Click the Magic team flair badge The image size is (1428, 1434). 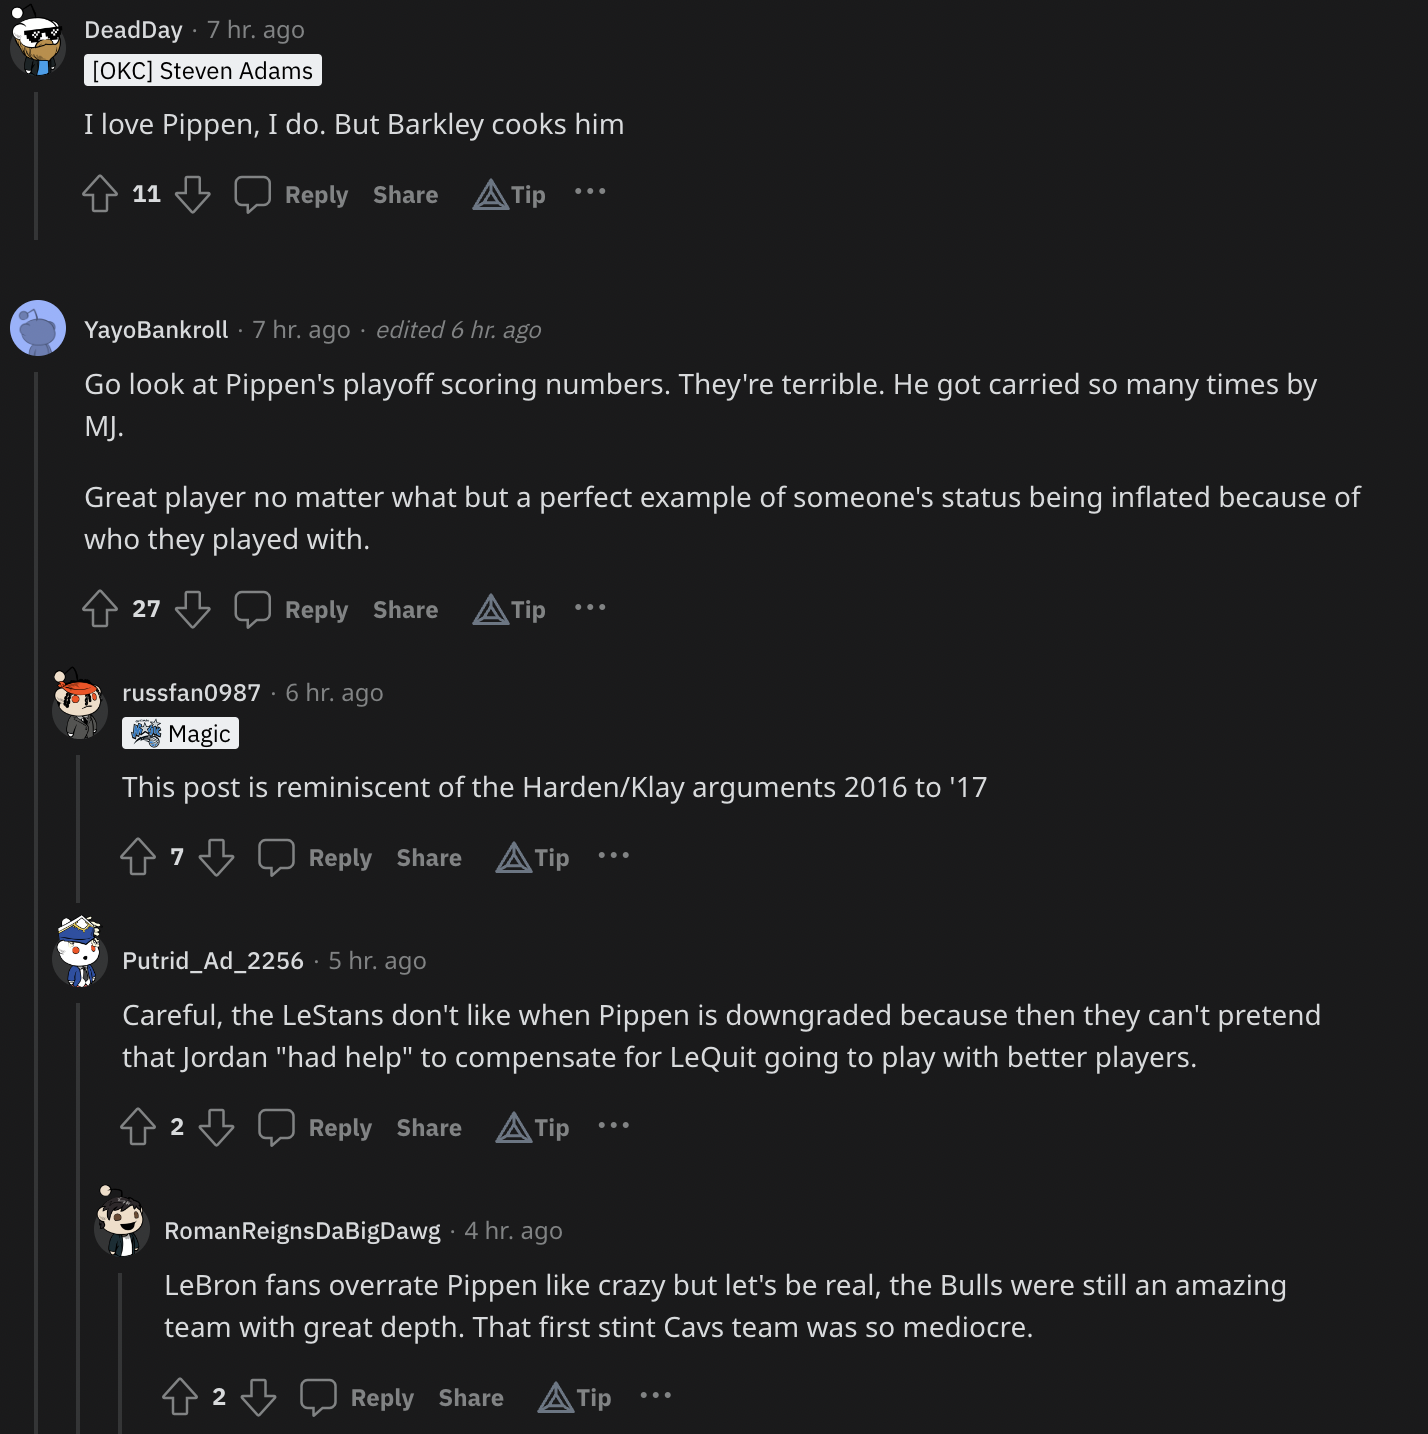pos(180,734)
